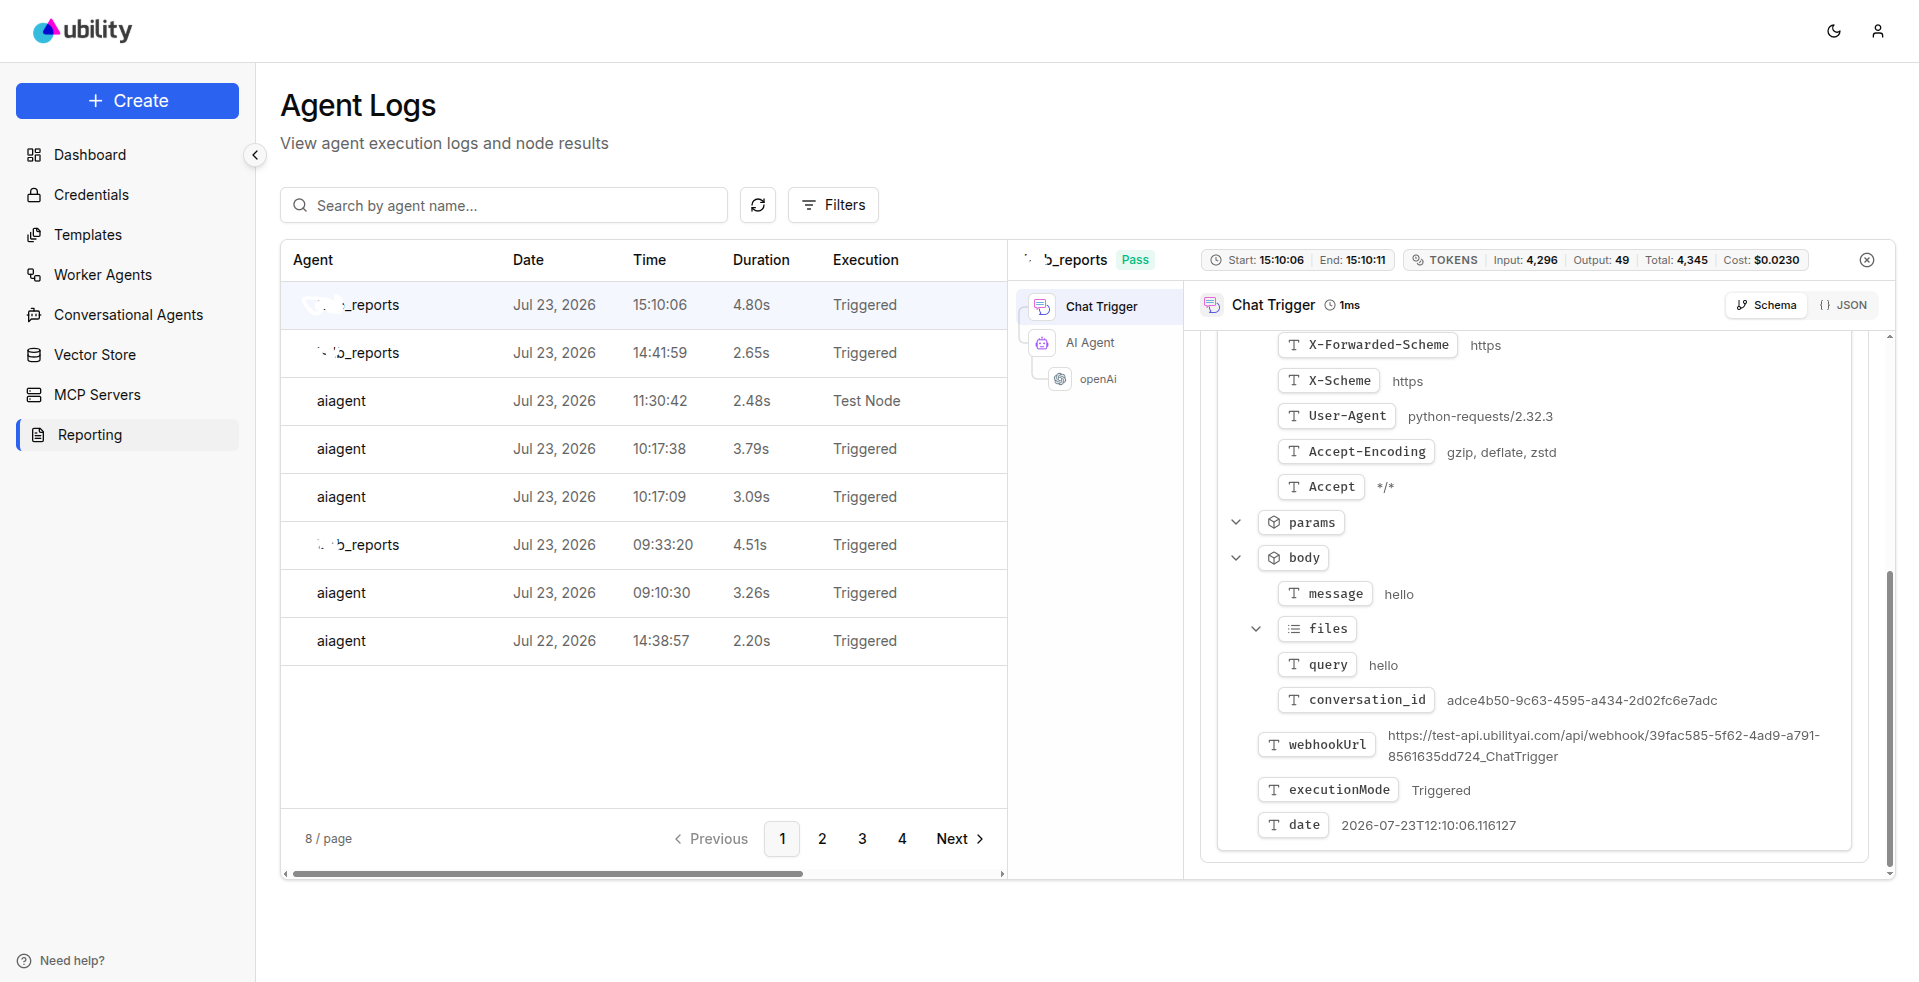Collapse the params object
Viewport: 1919px width, 982px height.
[x=1236, y=522]
